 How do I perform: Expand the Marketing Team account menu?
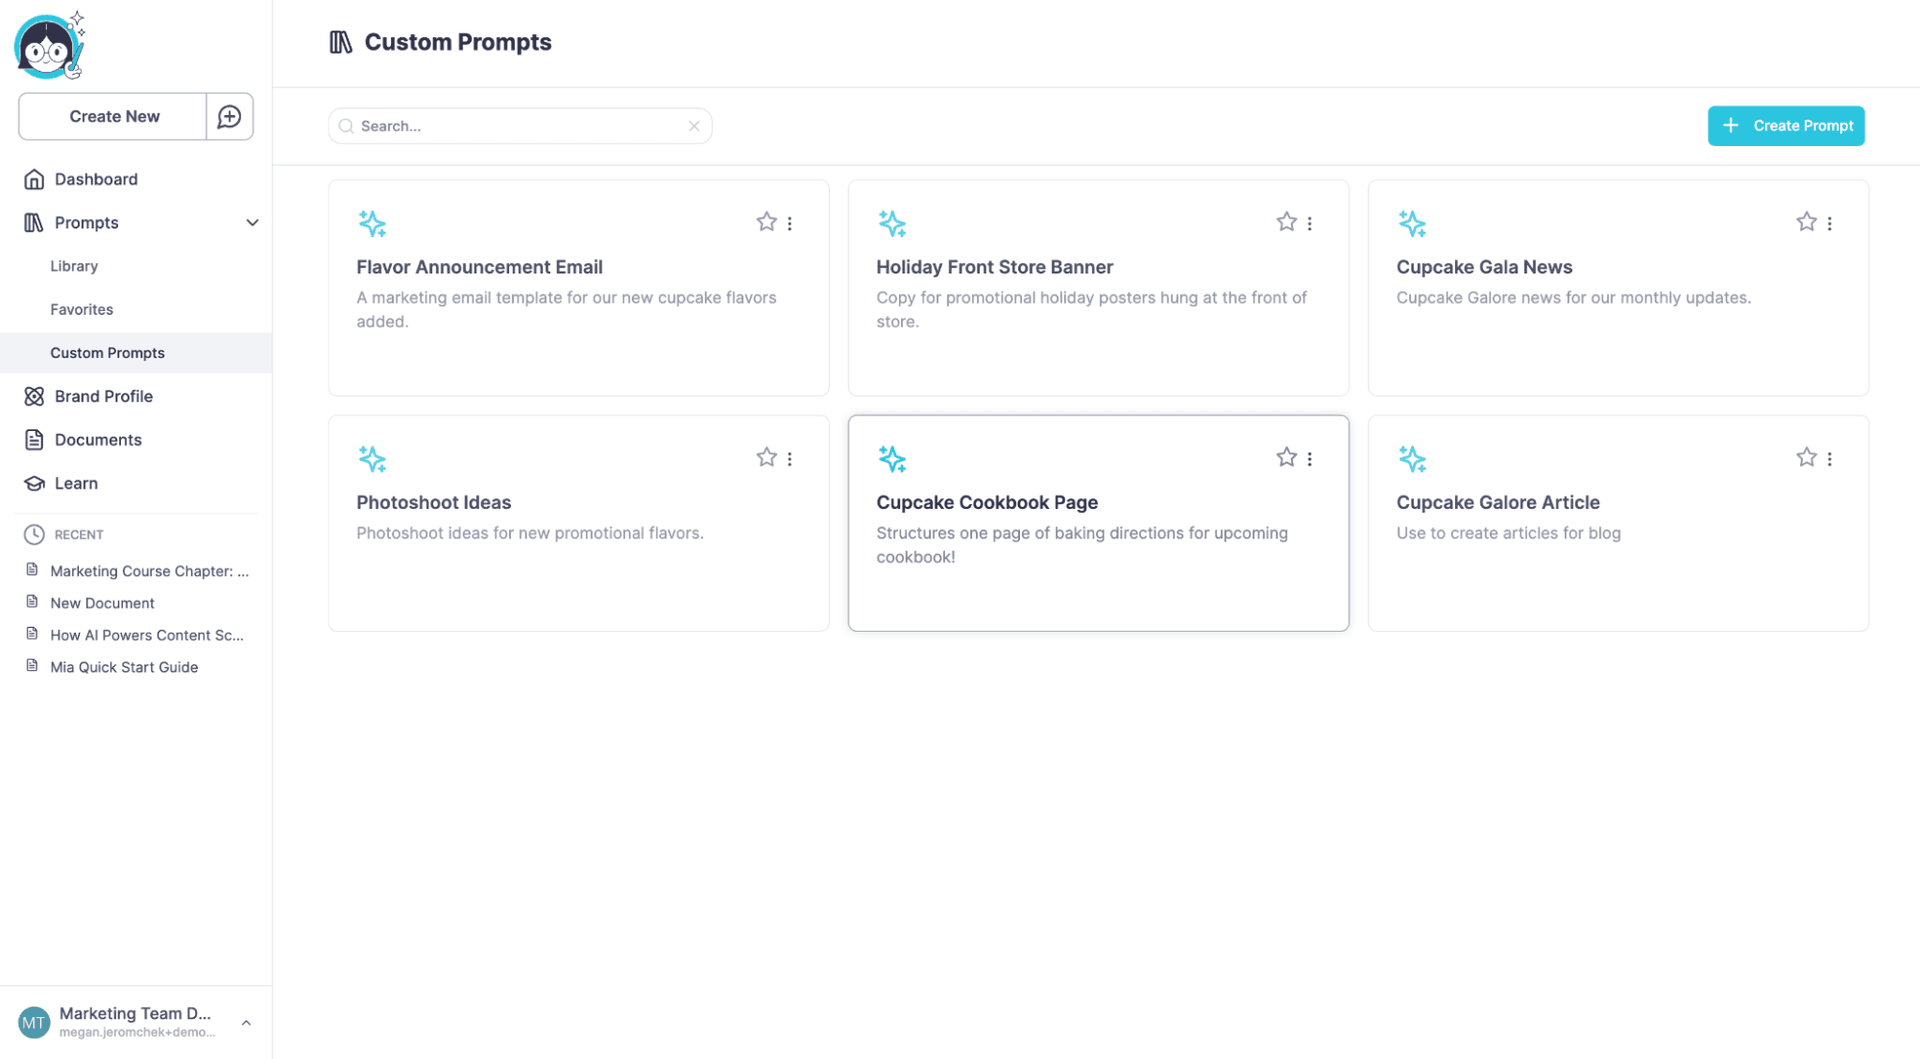click(x=246, y=1022)
